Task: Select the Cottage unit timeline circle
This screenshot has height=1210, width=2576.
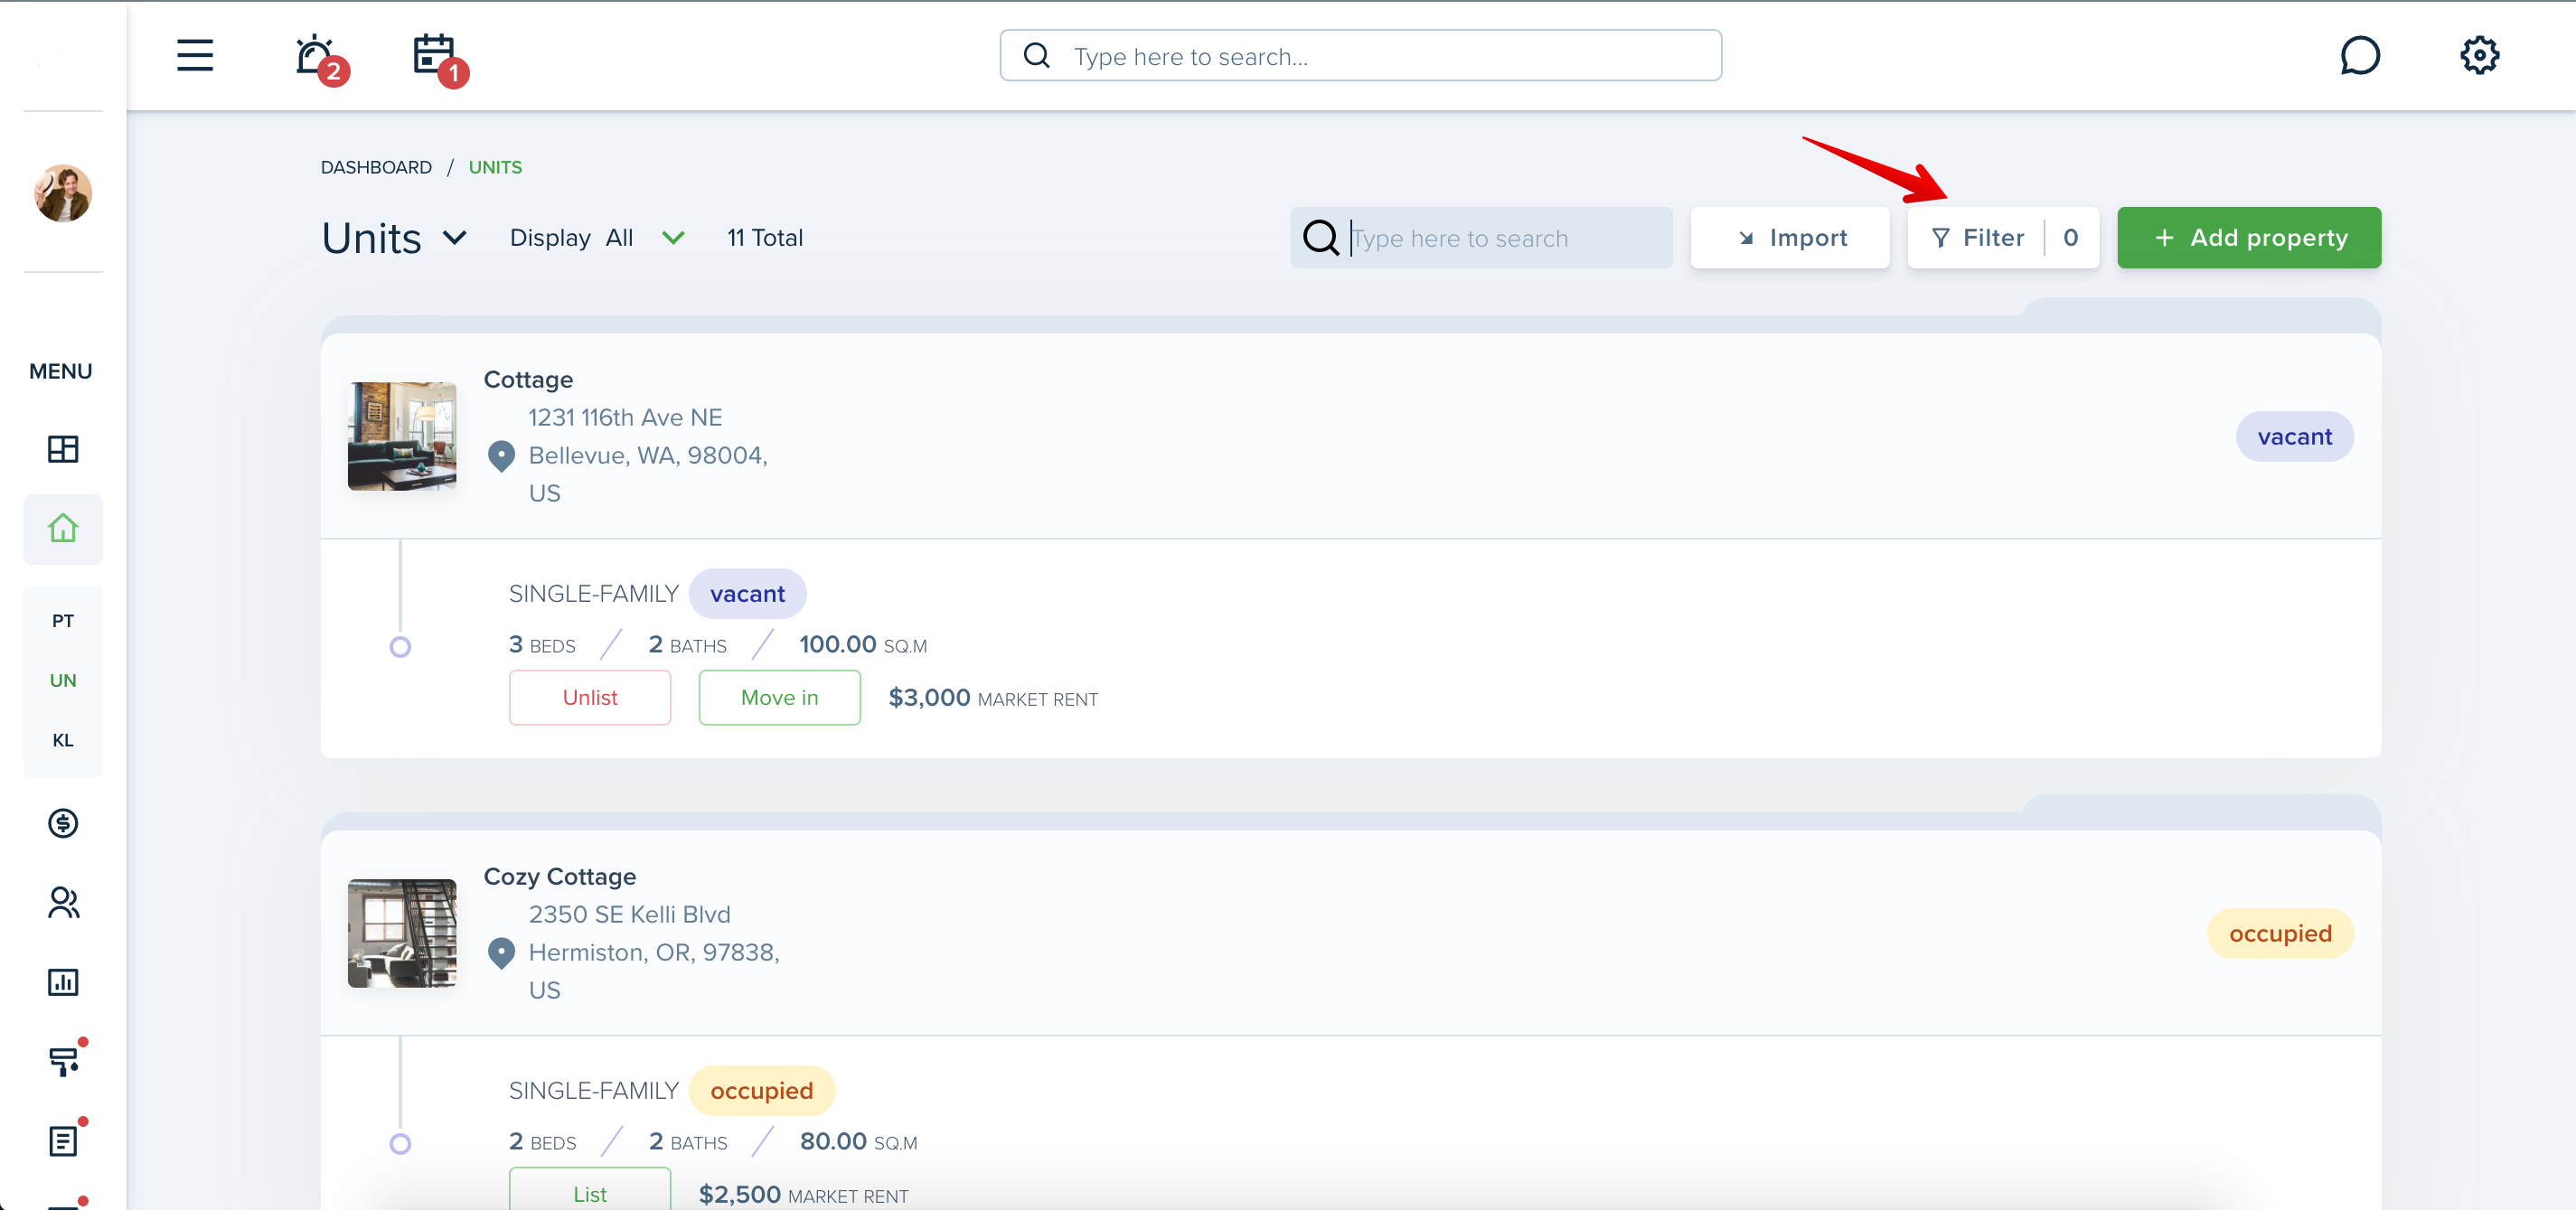Action: pyautogui.click(x=400, y=647)
